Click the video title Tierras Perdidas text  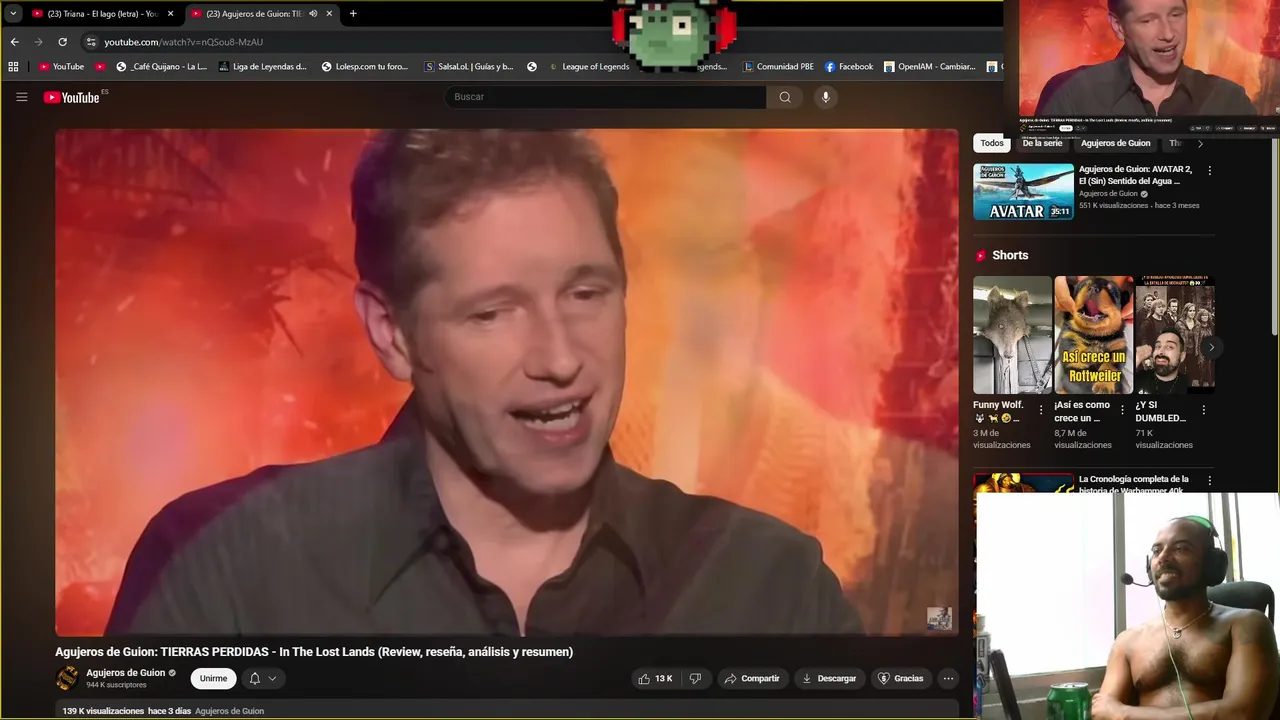point(314,652)
